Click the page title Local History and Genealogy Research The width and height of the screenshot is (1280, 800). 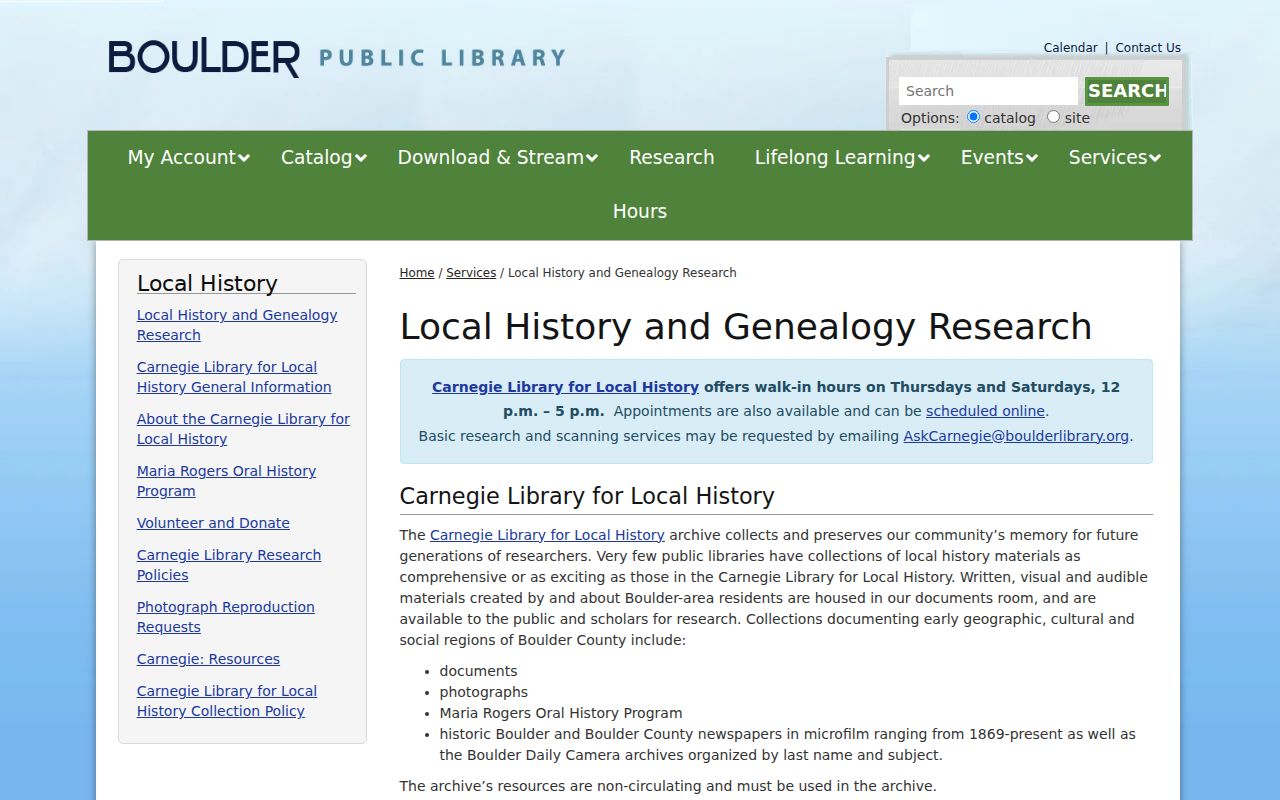pyautogui.click(x=746, y=327)
